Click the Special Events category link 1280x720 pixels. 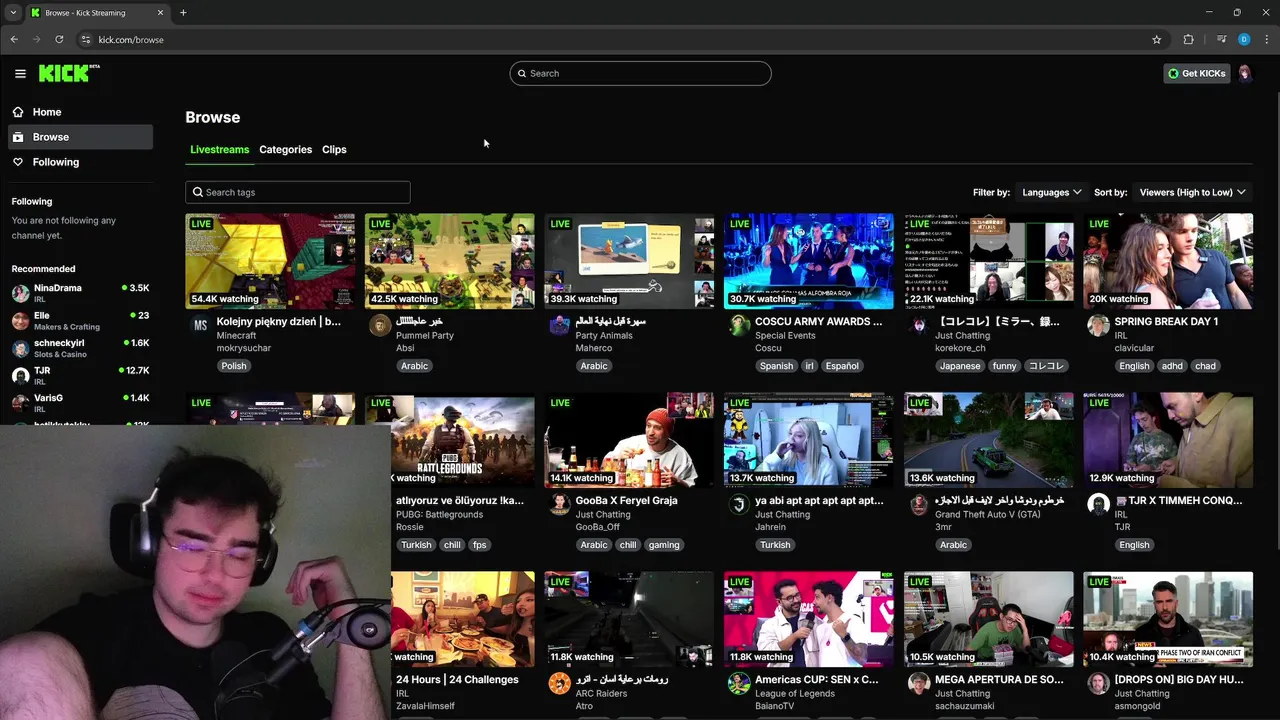[x=785, y=335]
